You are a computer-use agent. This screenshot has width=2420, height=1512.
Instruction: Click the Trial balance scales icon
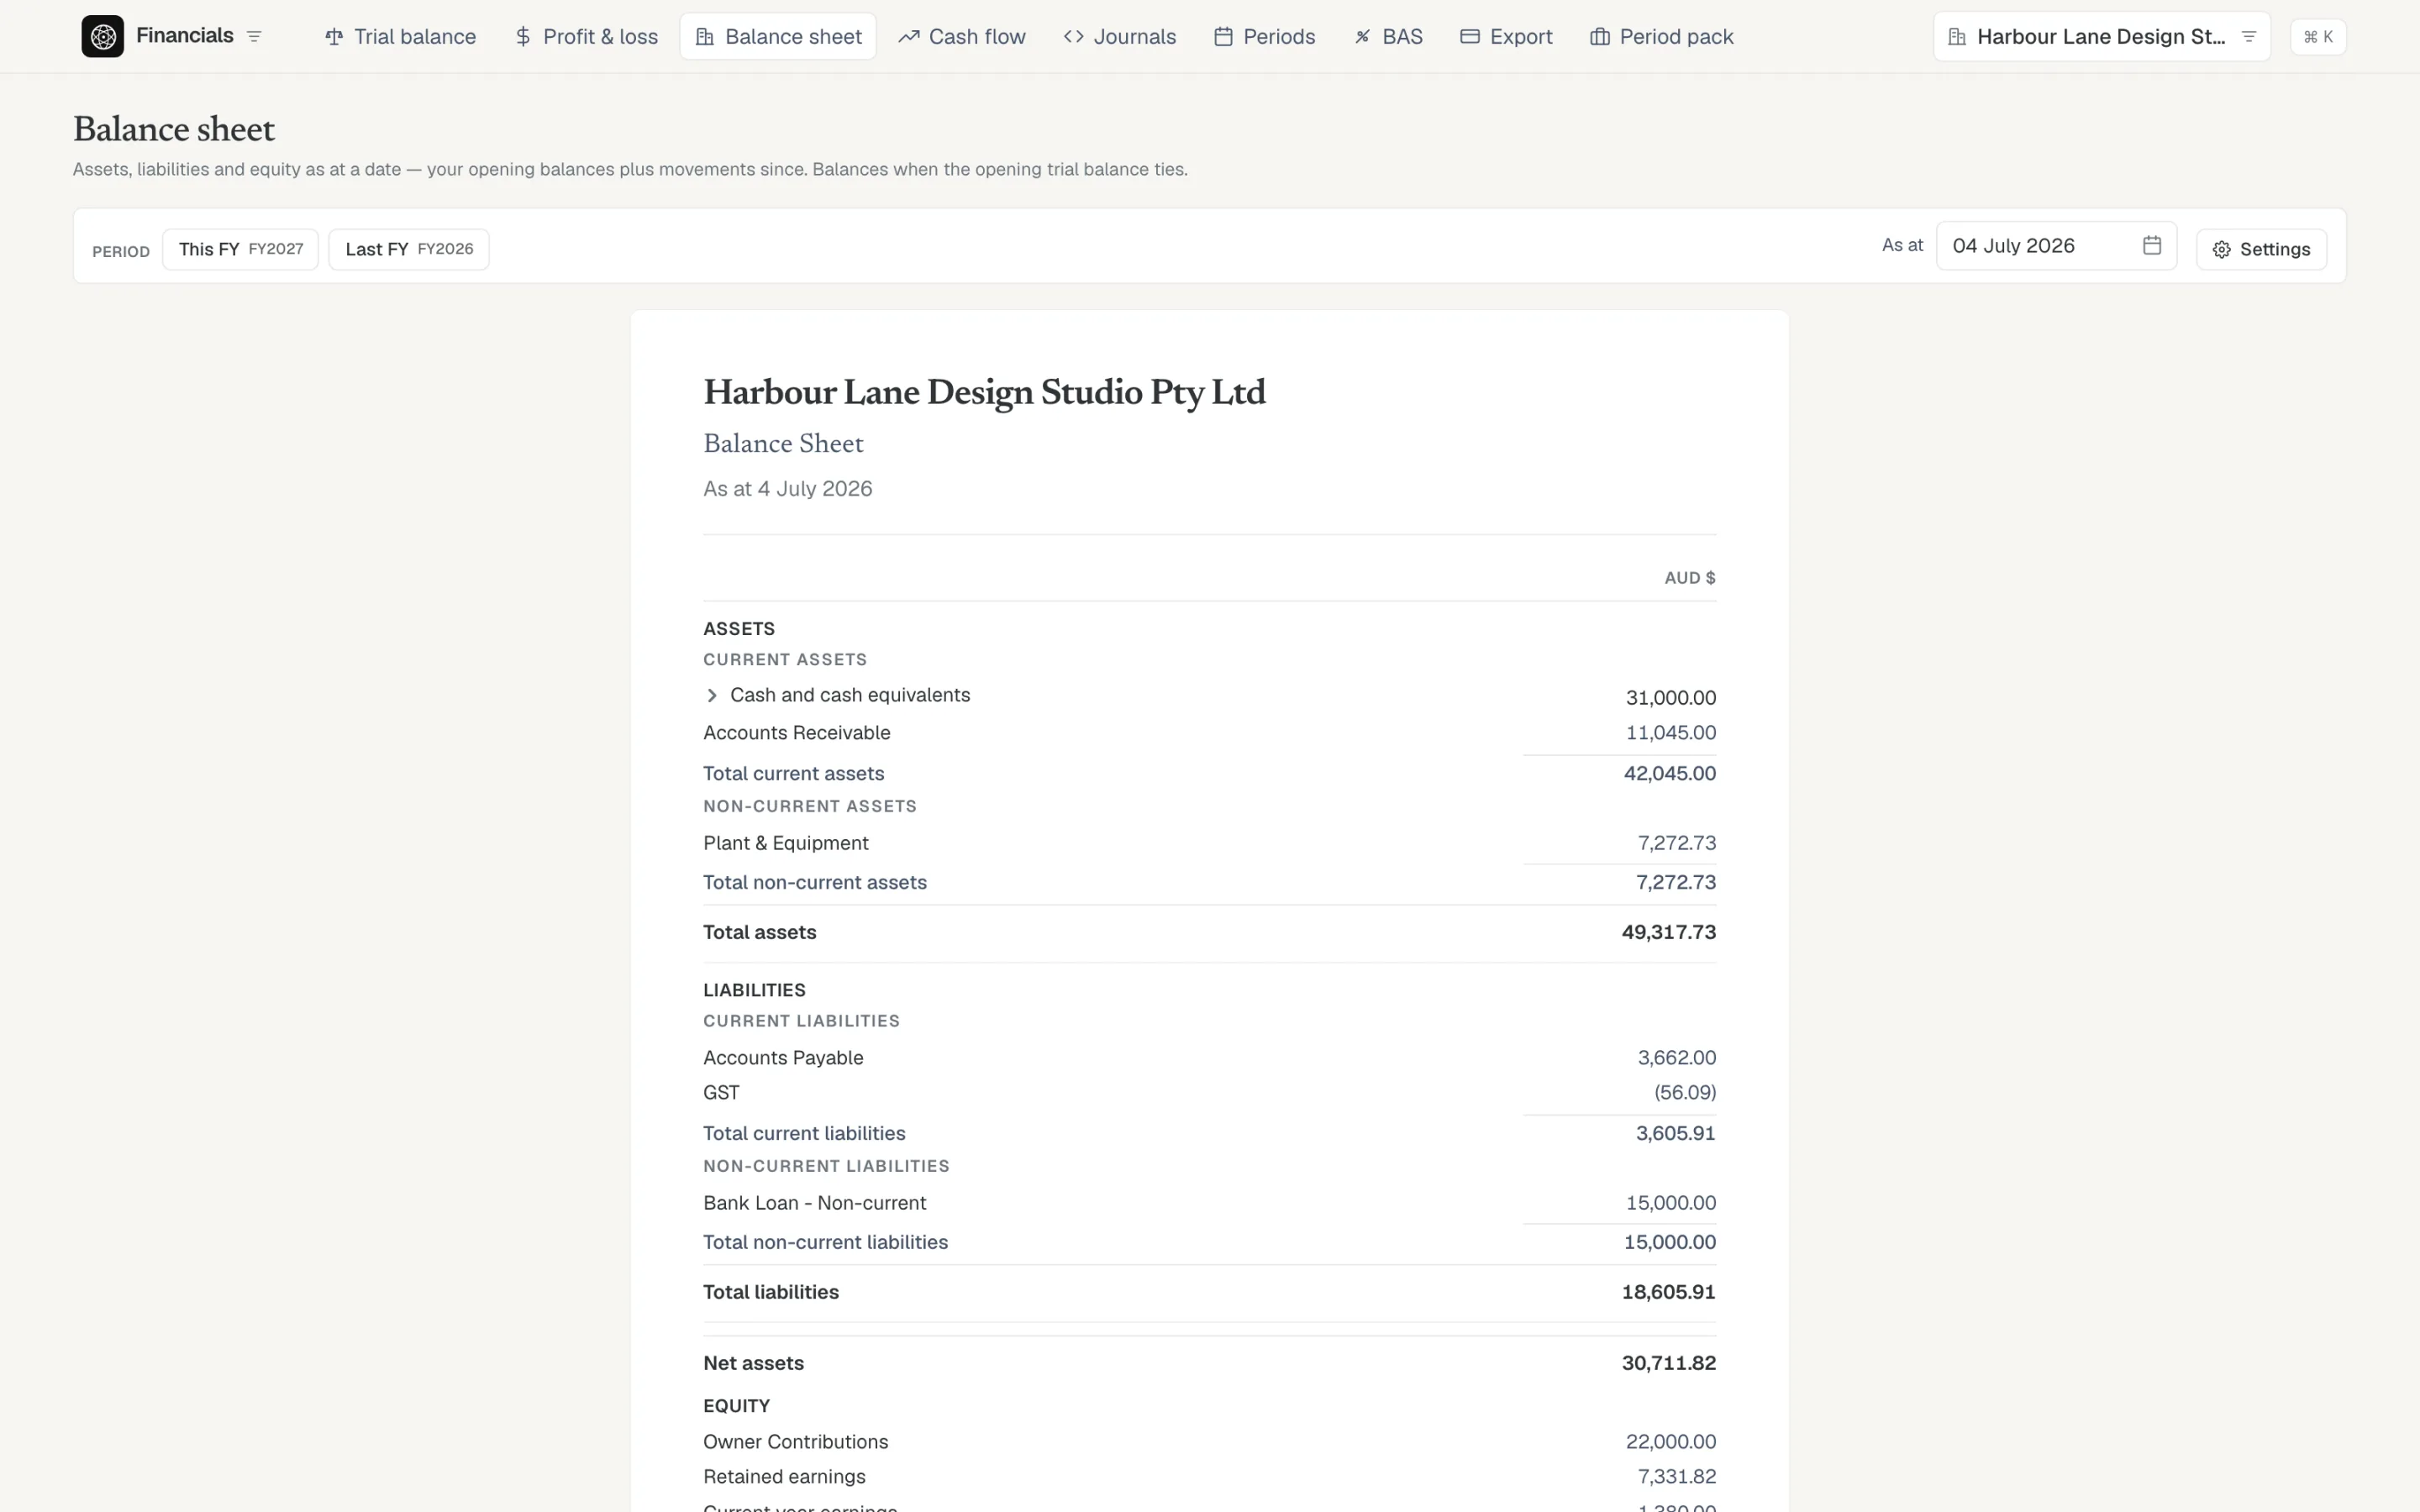(x=334, y=37)
